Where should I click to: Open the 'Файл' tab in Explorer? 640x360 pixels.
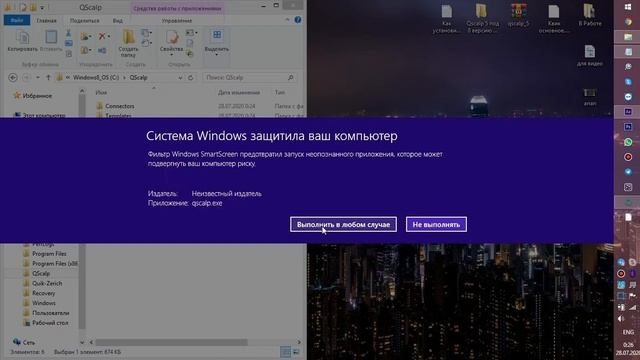tap(17, 20)
